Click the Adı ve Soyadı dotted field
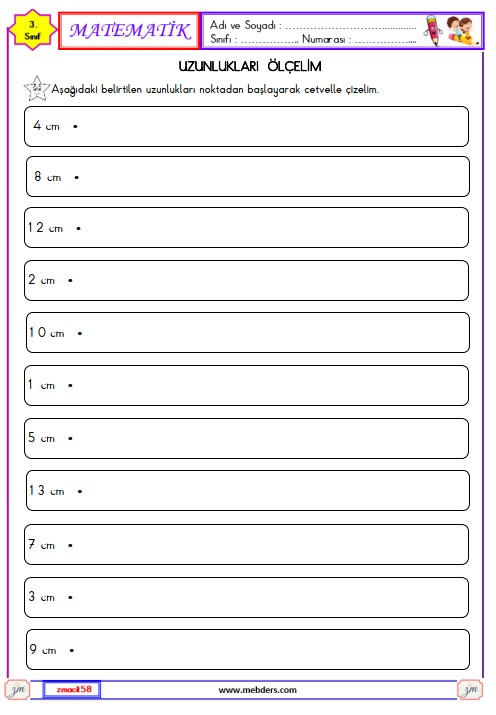Image resolution: width=496 pixels, height=715 pixels. coord(351,28)
